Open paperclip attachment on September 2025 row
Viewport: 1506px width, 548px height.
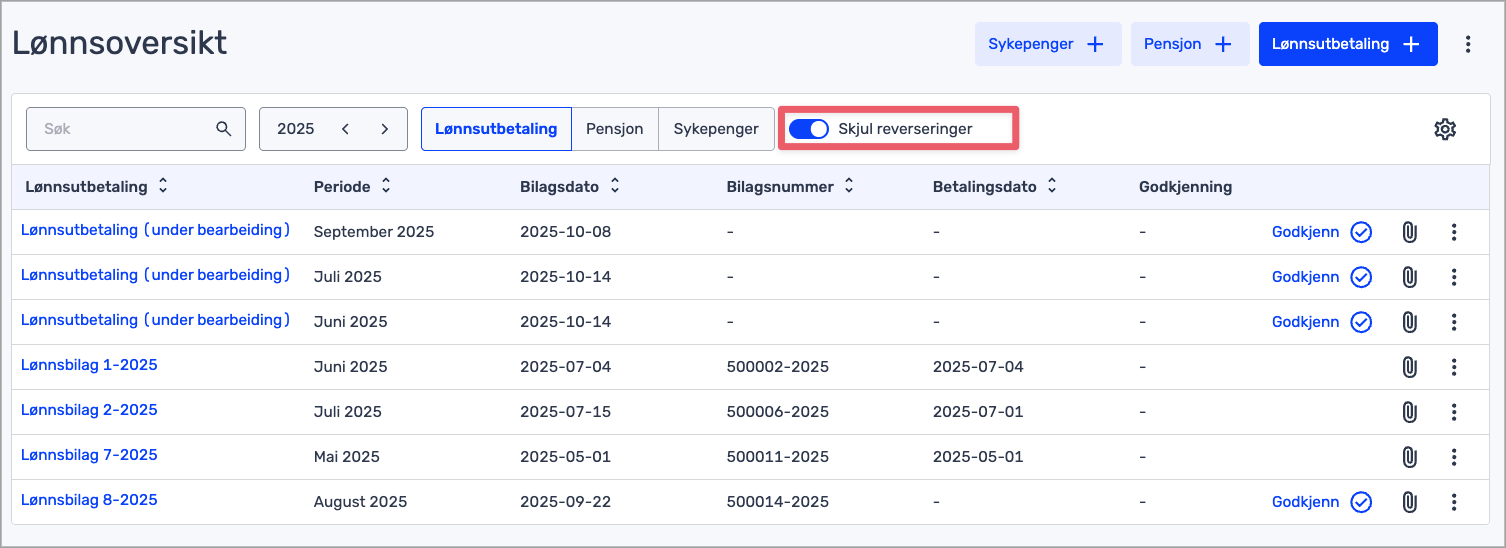click(x=1409, y=232)
